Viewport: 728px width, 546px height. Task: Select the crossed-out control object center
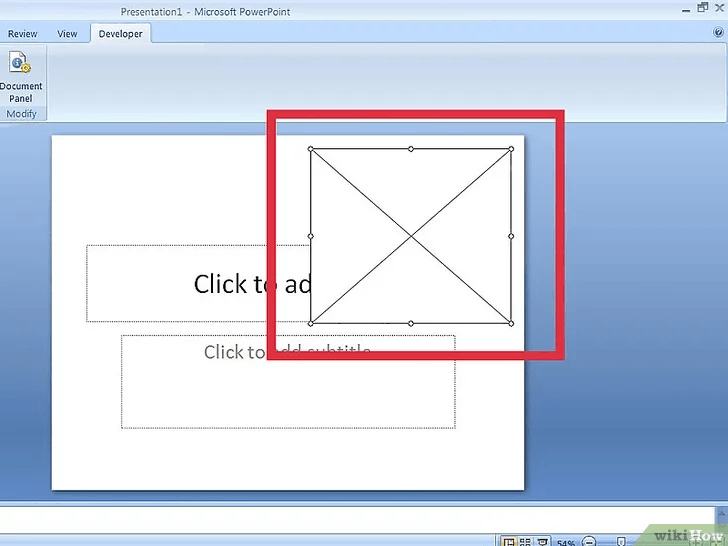coord(411,236)
